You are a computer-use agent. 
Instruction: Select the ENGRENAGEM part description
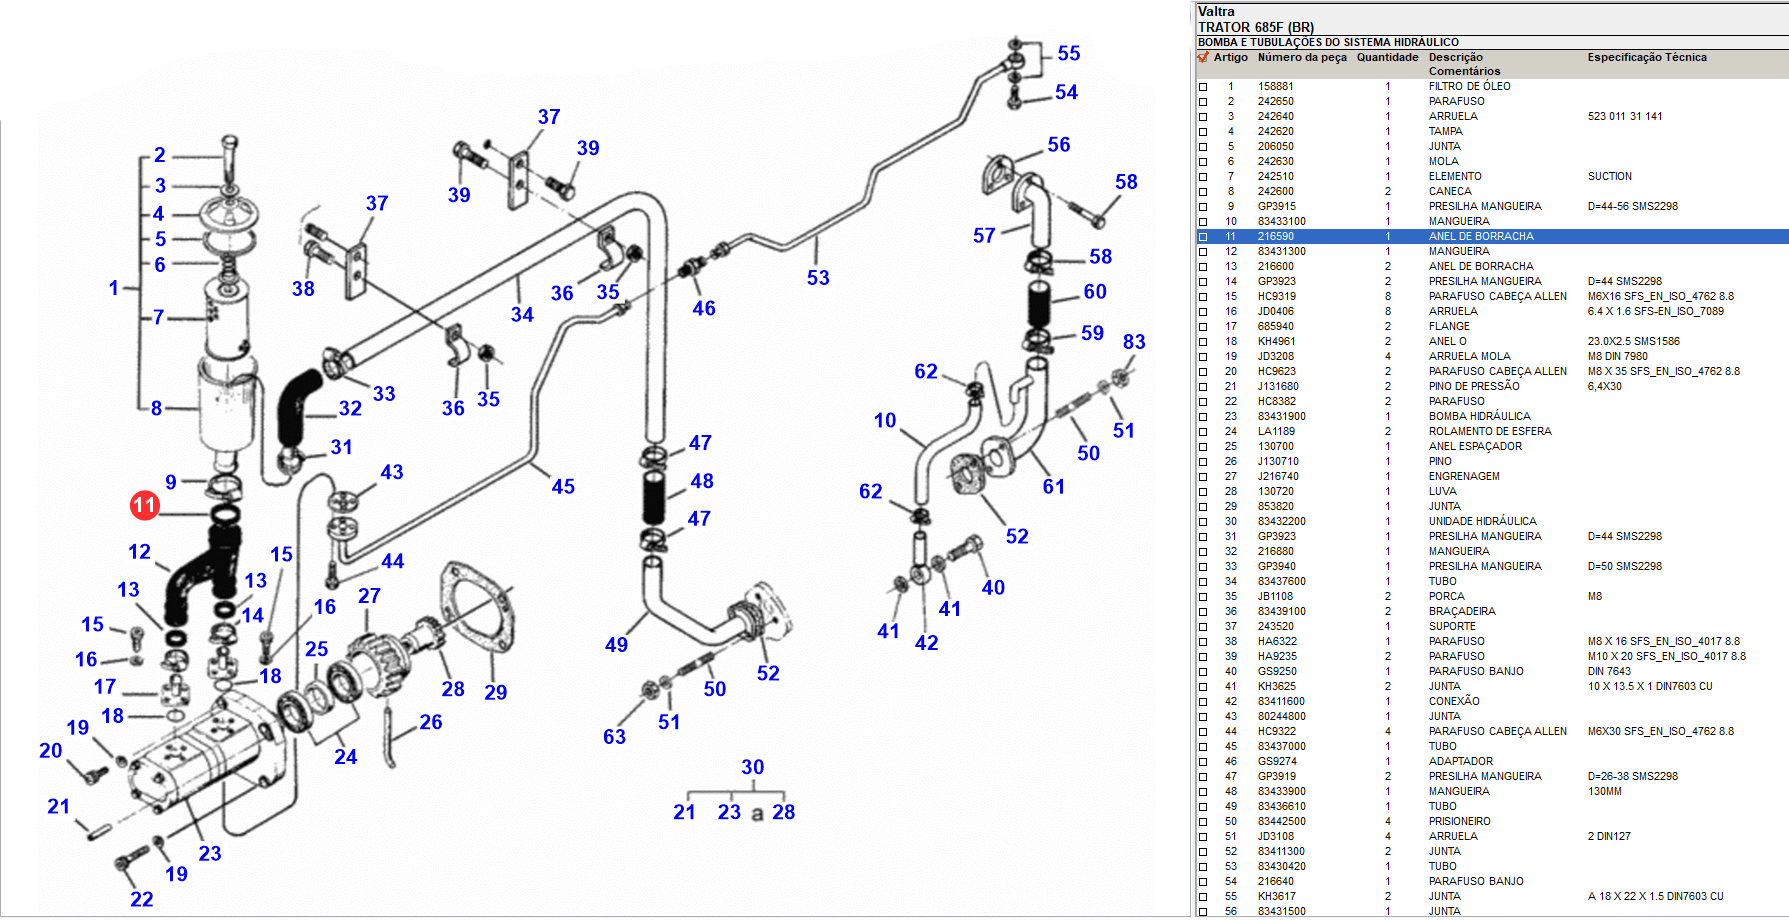(1463, 477)
